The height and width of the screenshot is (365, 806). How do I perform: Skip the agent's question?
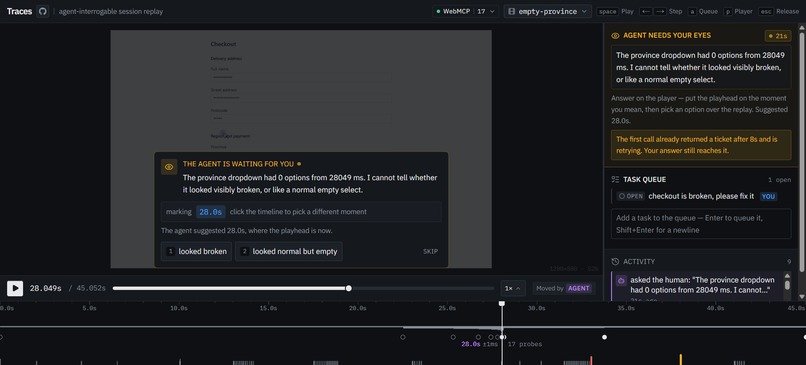pyautogui.click(x=430, y=251)
